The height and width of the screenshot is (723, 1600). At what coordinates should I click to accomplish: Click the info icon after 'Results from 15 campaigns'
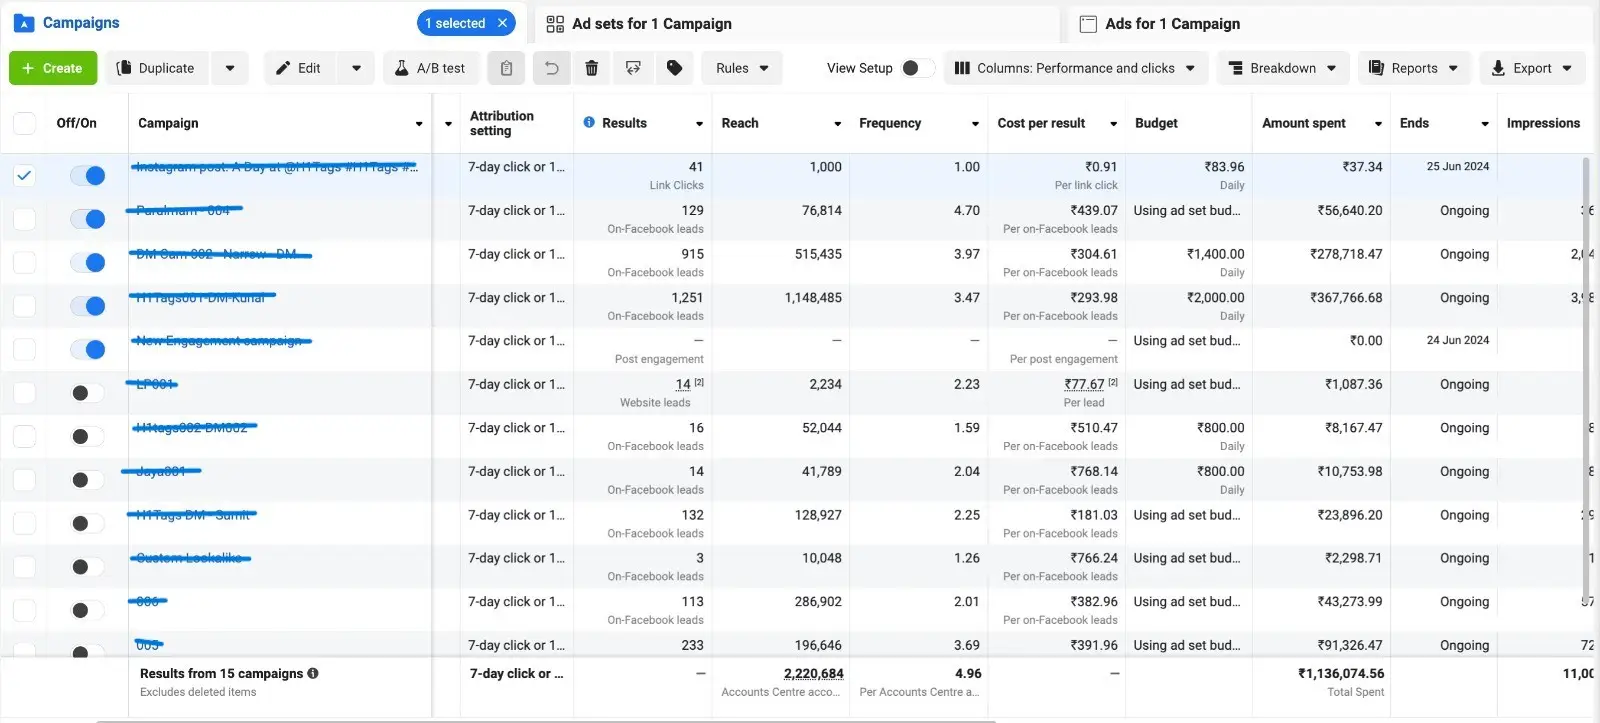(313, 673)
